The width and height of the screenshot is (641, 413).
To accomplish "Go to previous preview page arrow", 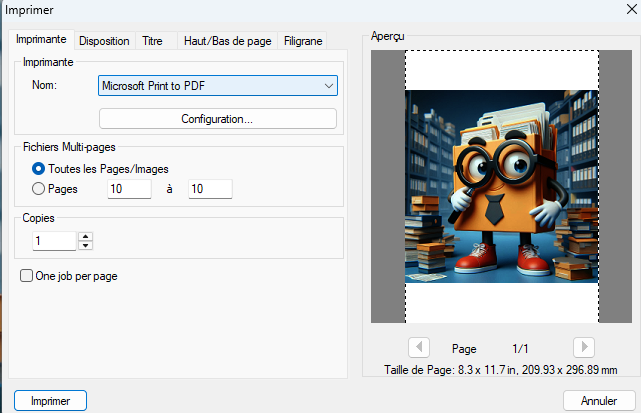I will [420, 348].
